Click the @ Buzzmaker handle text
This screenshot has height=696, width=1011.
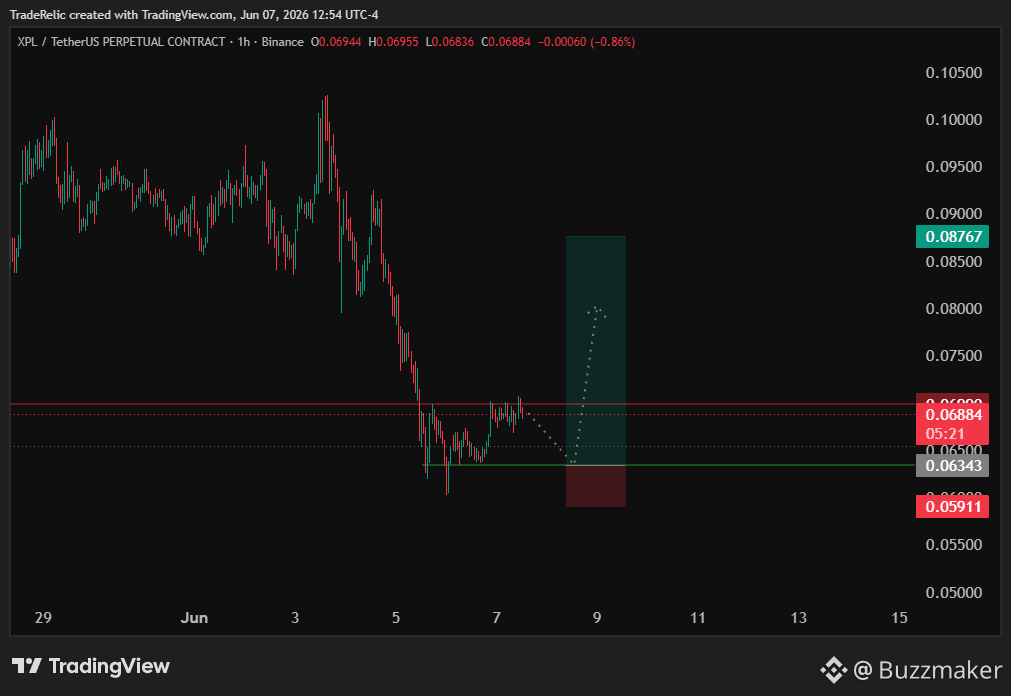point(927,670)
